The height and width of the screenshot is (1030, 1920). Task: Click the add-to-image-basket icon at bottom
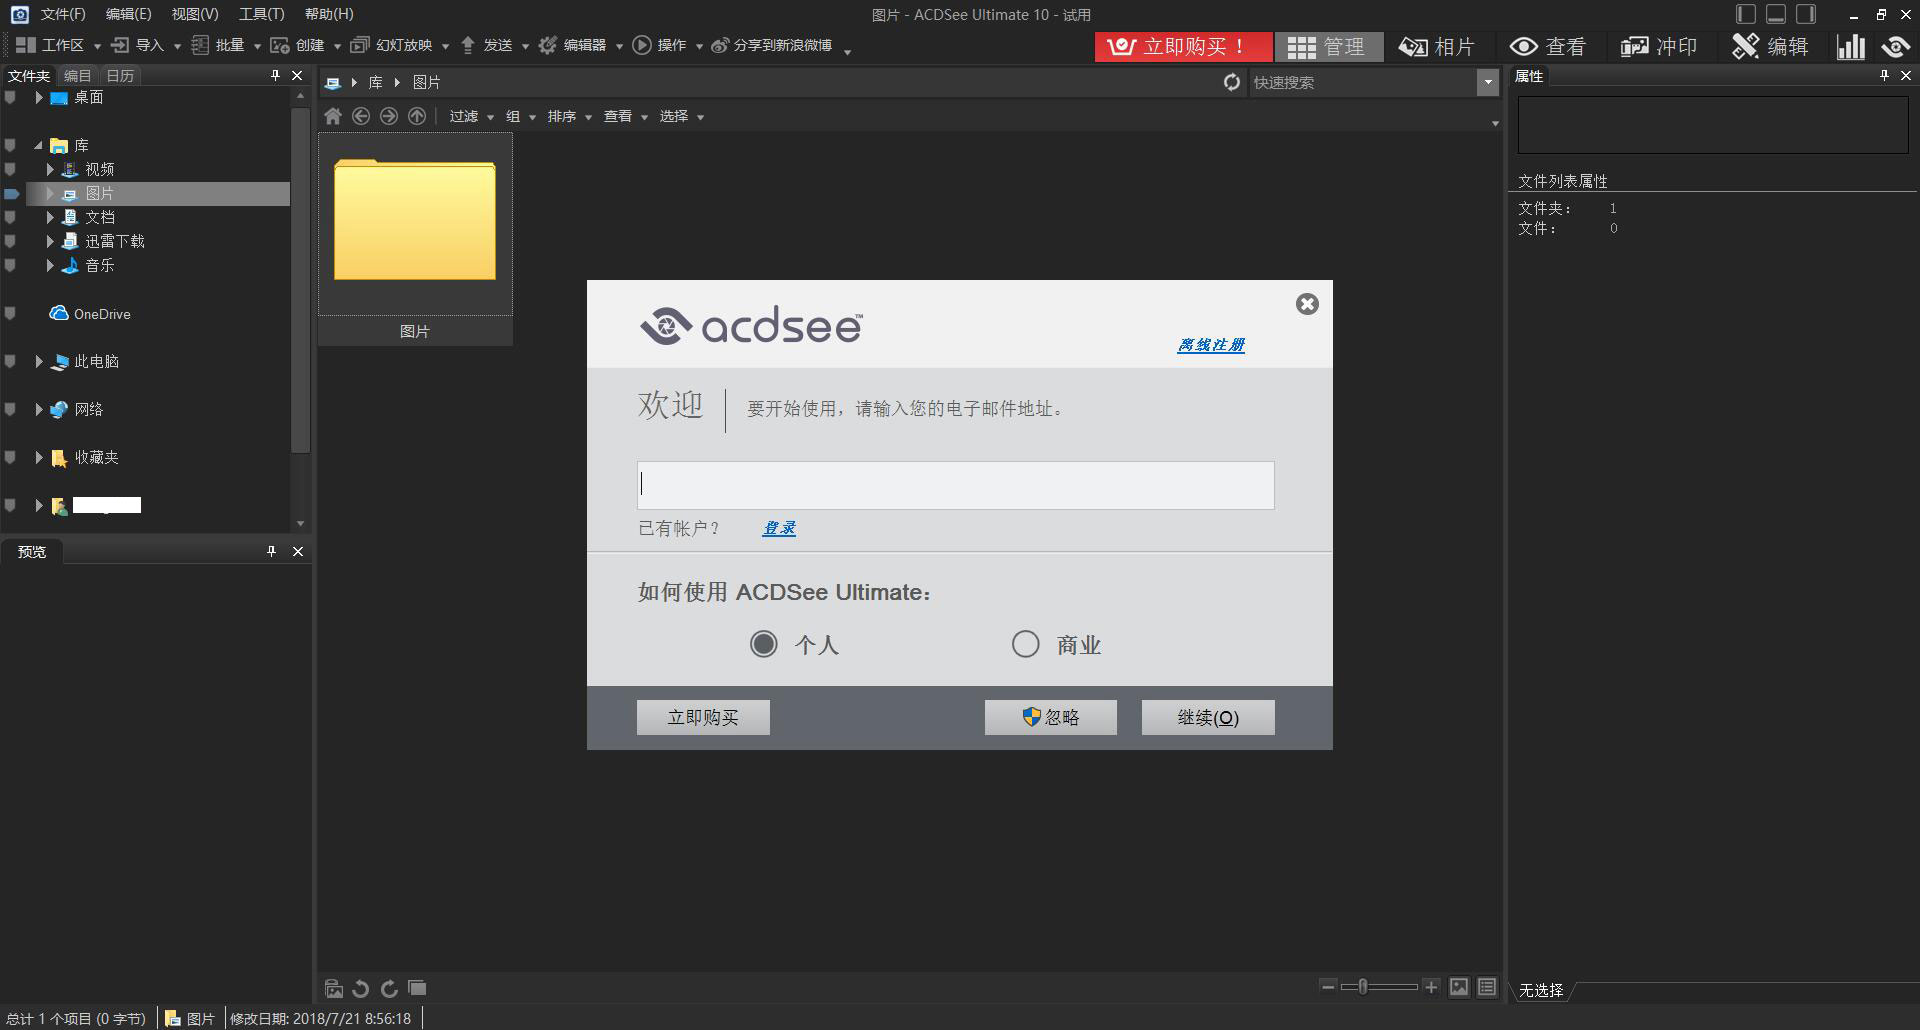(x=334, y=988)
